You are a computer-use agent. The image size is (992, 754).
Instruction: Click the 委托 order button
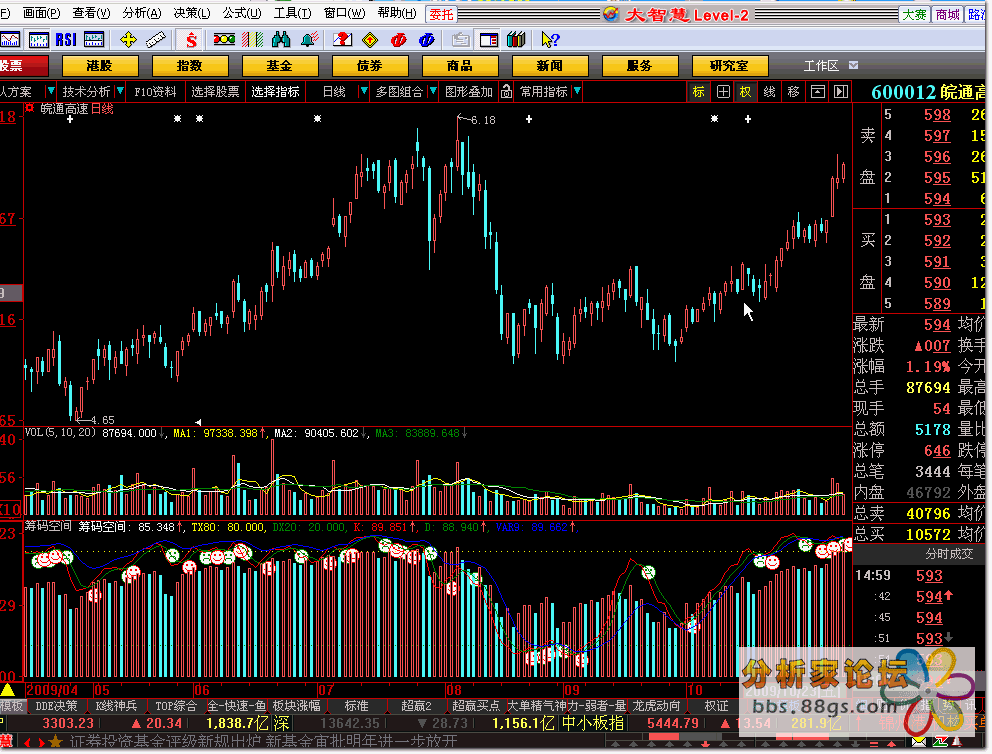(441, 14)
